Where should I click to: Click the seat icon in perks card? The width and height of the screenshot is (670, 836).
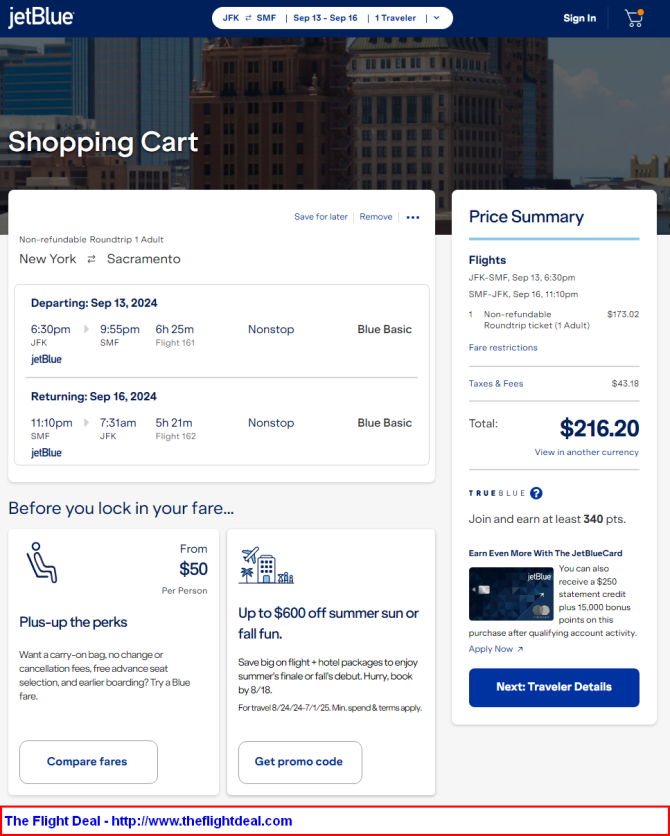(x=41, y=562)
